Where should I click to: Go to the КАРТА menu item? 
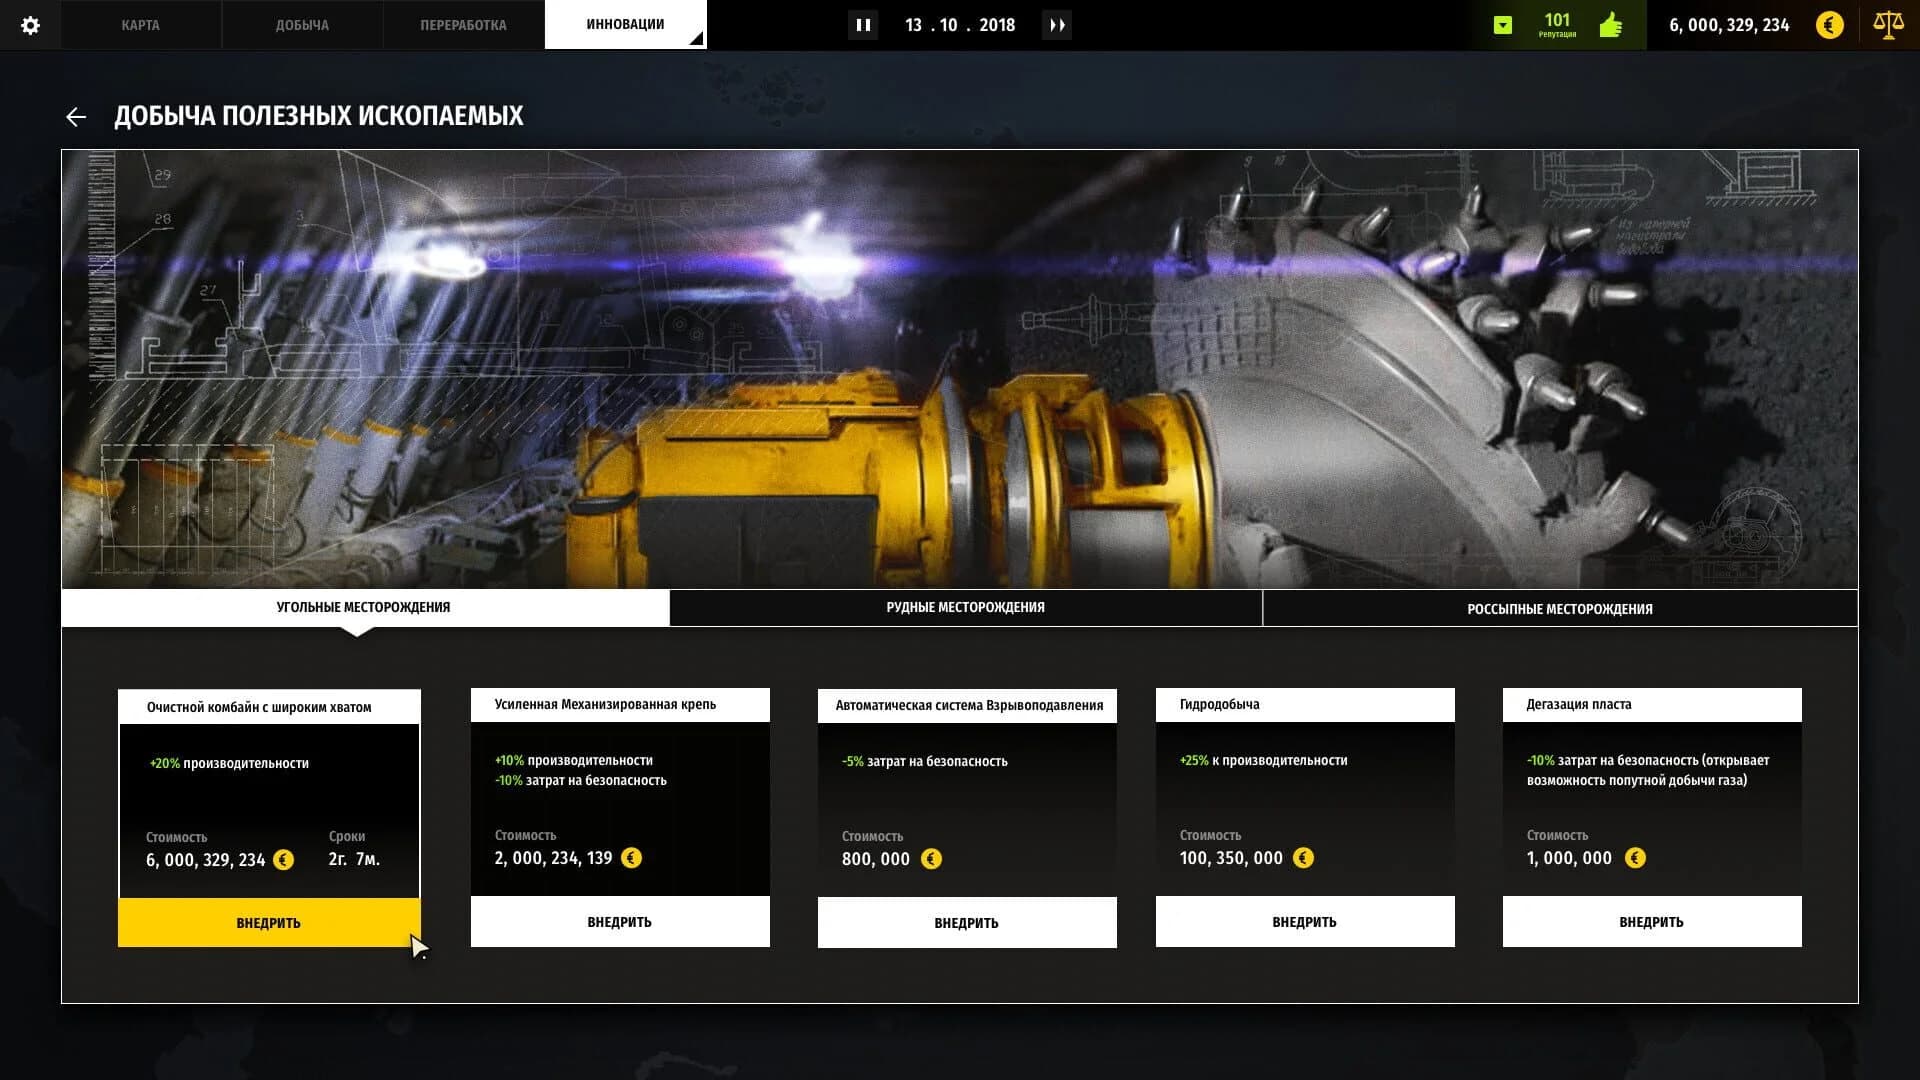[x=141, y=24]
